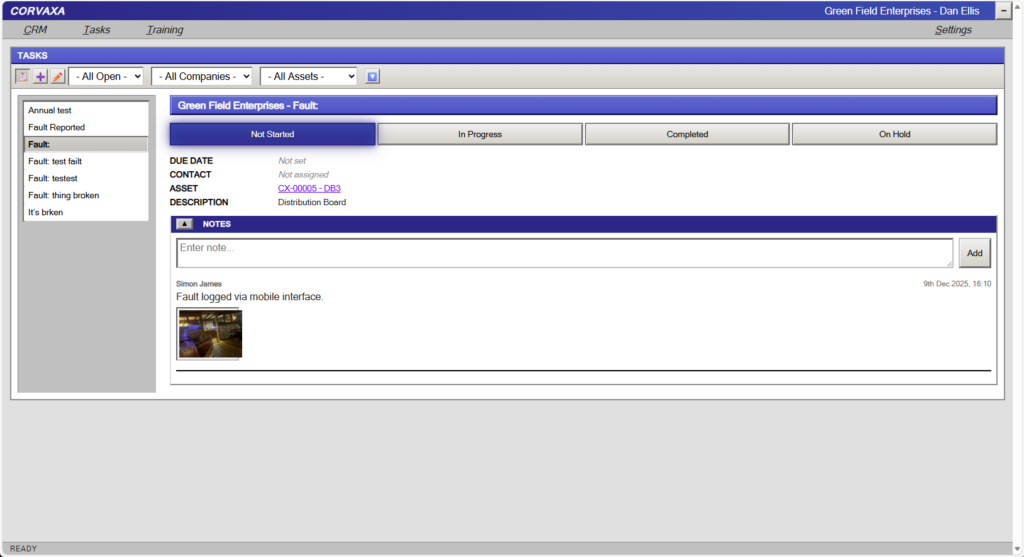The image size is (1024, 557).
Task: Click the pencil edit task icon
Action: click(57, 77)
